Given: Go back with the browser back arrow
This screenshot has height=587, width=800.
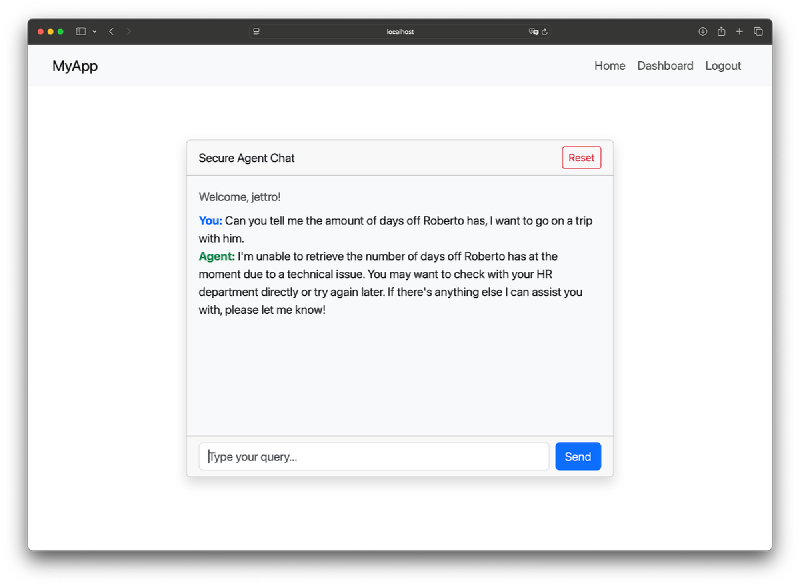Looking at the screenshot, I should (x=111, y=32).
